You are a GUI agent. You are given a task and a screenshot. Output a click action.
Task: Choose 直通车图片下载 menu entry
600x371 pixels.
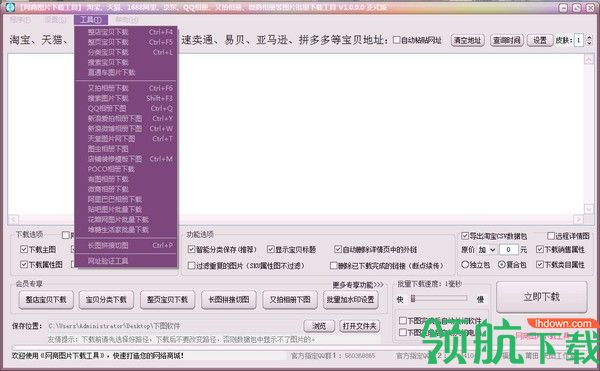click(126, 72)
